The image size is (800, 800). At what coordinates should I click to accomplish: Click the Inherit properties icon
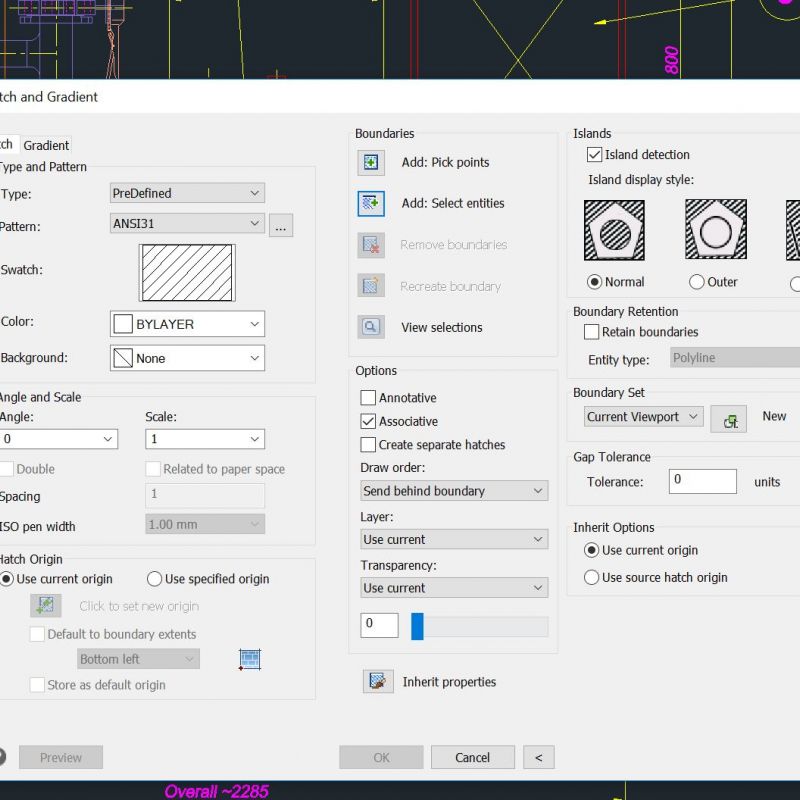pyautogui.click(x=377, y=682)
